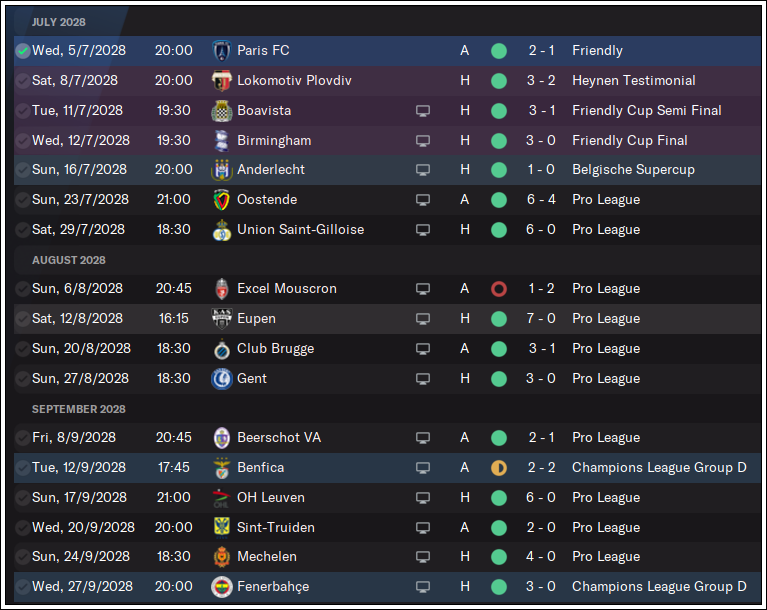This screenshot has width=767, height=610.
Task: Open the Belgische Supercup competition link
Action: click(x=633, y=170)
